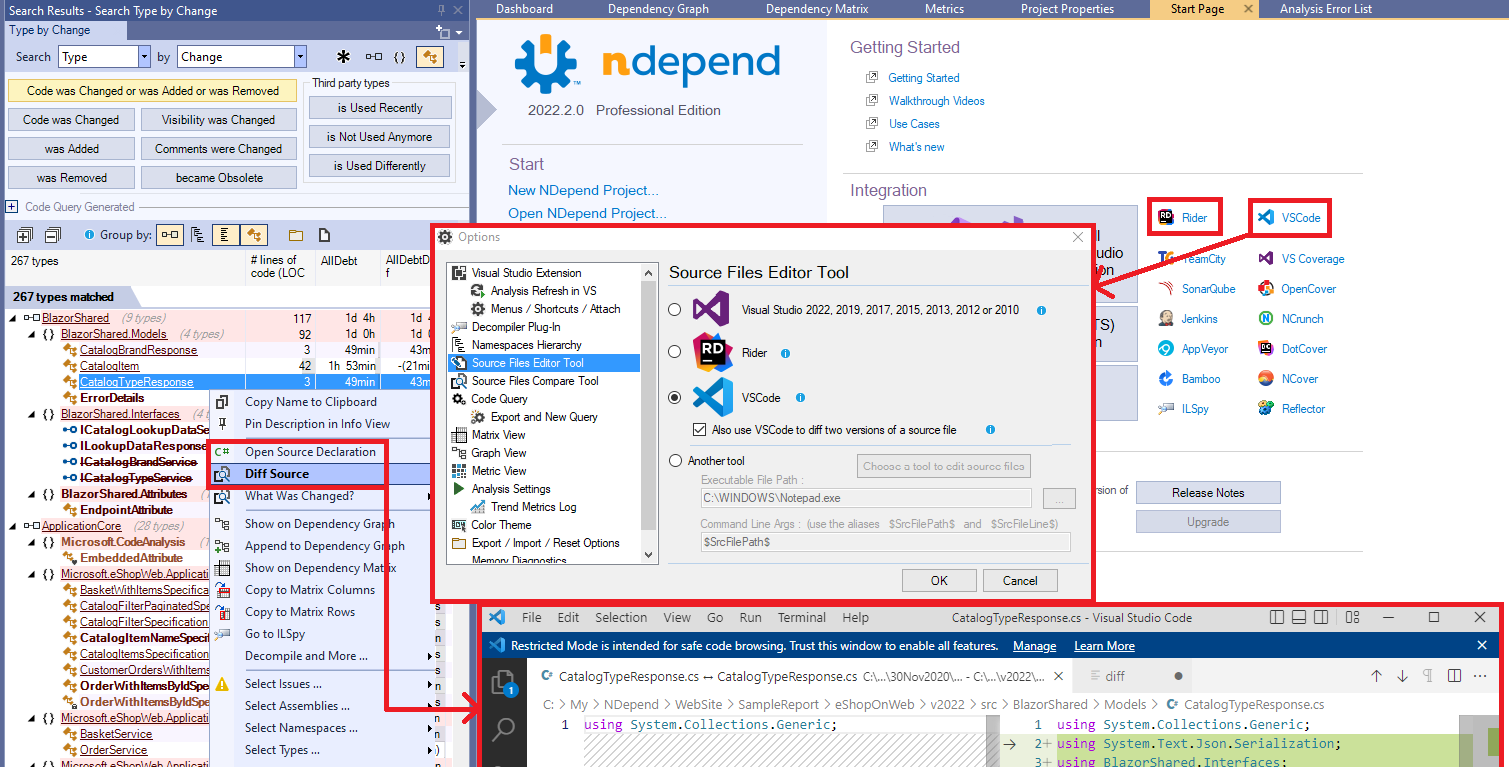Expand the Code Query Generated section
The width and height of the screenshot is (1509, 767).
click(x=12, y=207)
